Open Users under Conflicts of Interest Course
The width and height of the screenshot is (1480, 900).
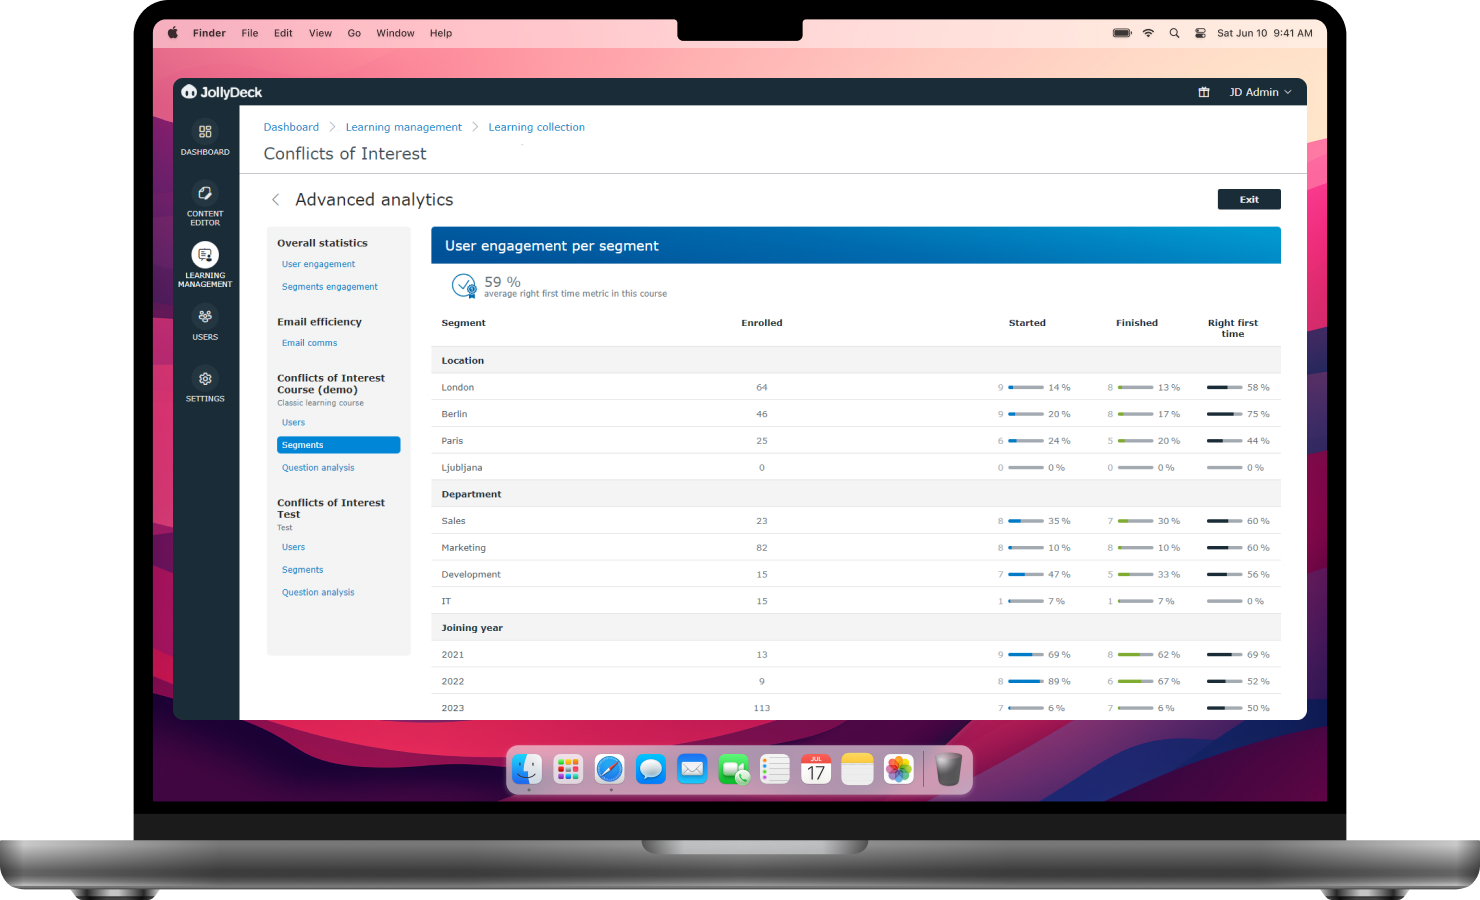(293, 422)
